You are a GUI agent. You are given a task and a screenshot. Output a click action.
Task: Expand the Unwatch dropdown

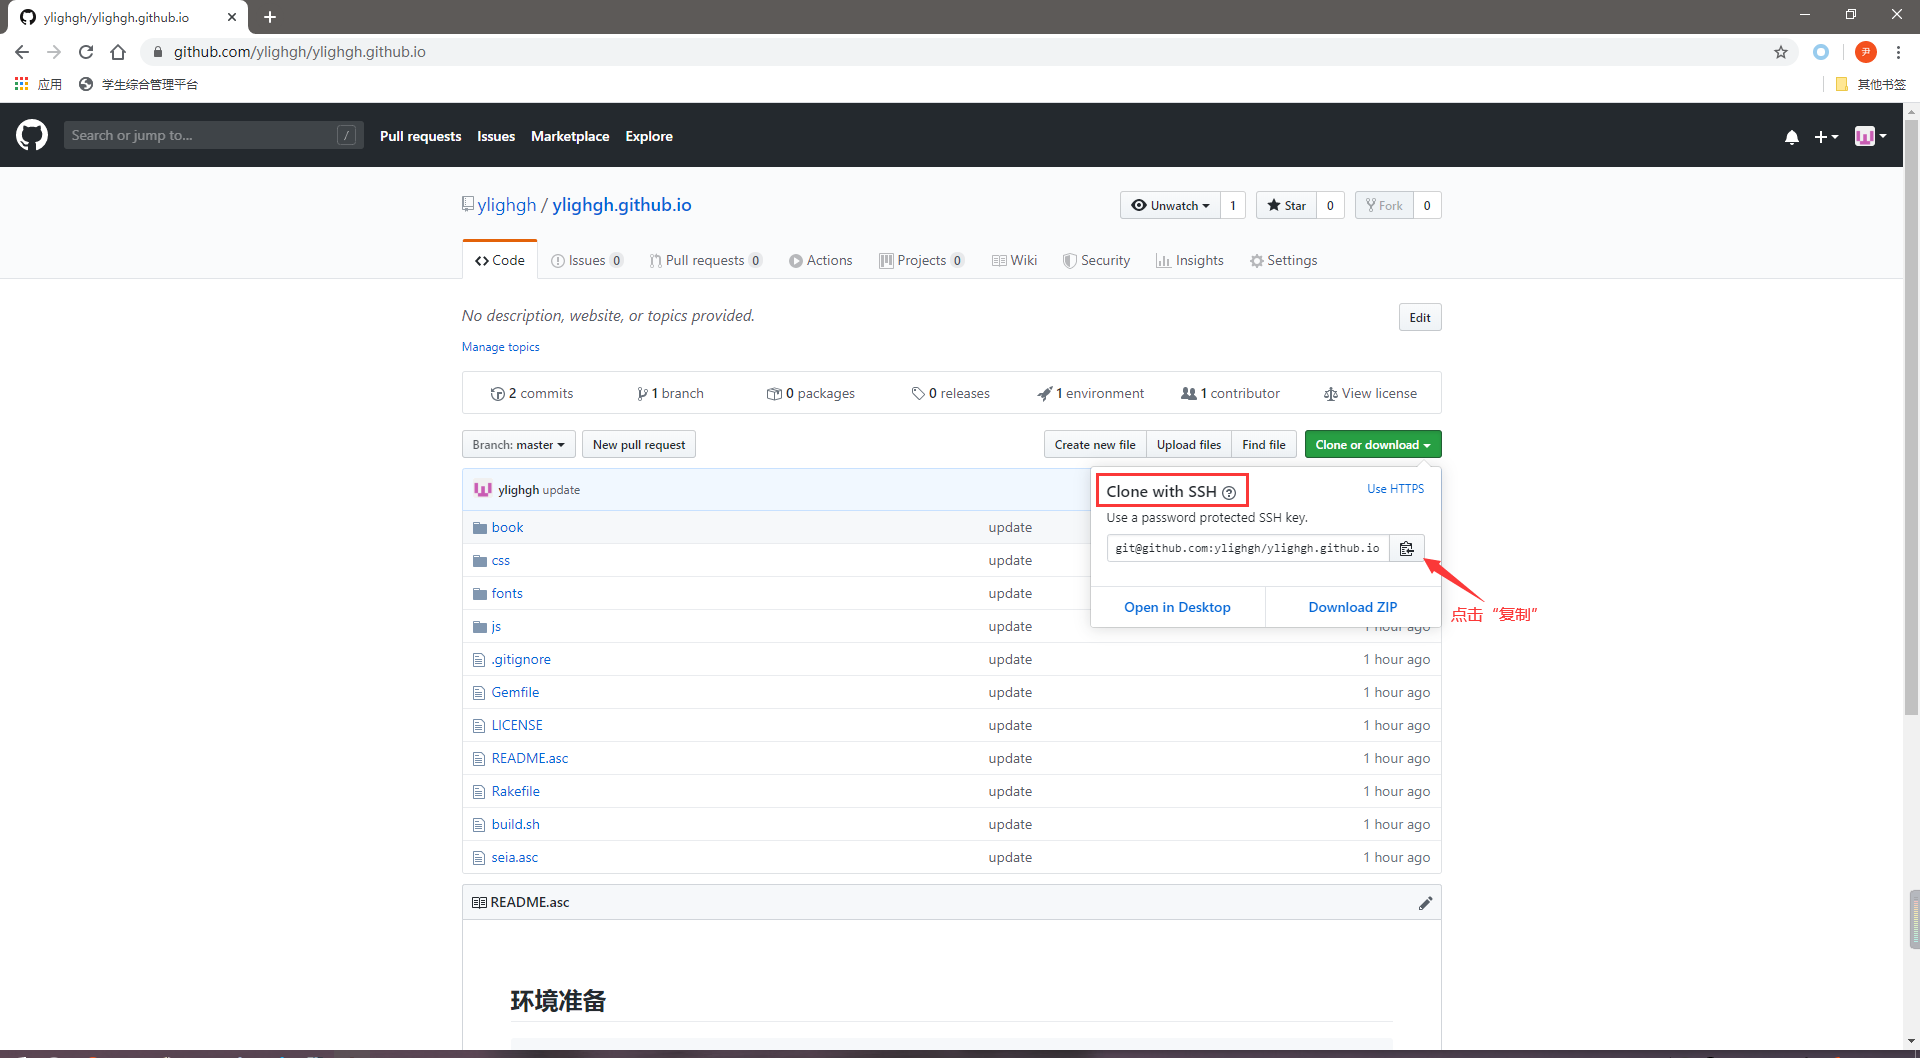(1170, 205)
